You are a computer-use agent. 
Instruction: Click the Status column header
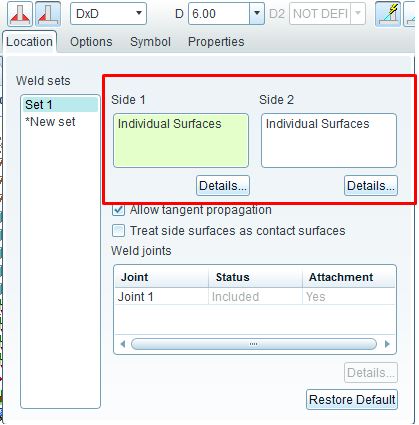[x=255, y=277]
